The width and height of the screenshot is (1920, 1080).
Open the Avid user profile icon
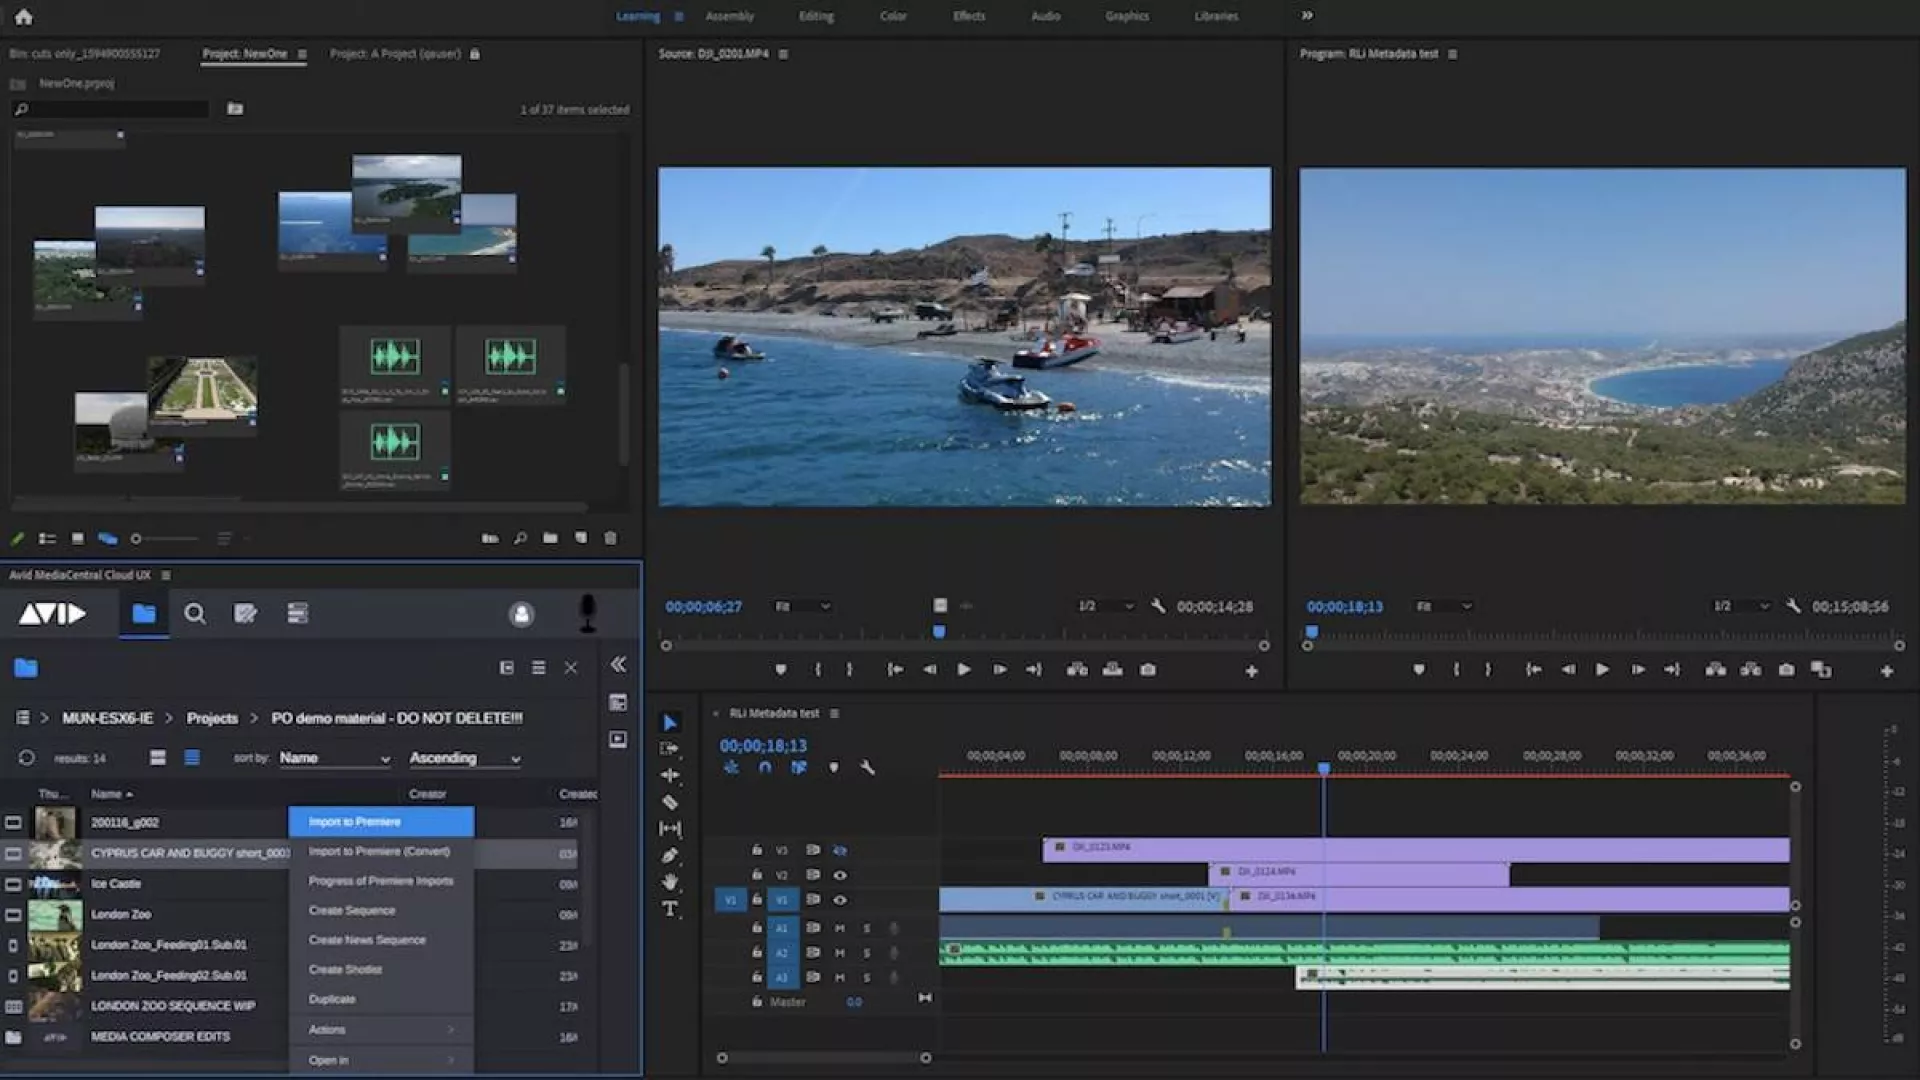tap(521, 614)
